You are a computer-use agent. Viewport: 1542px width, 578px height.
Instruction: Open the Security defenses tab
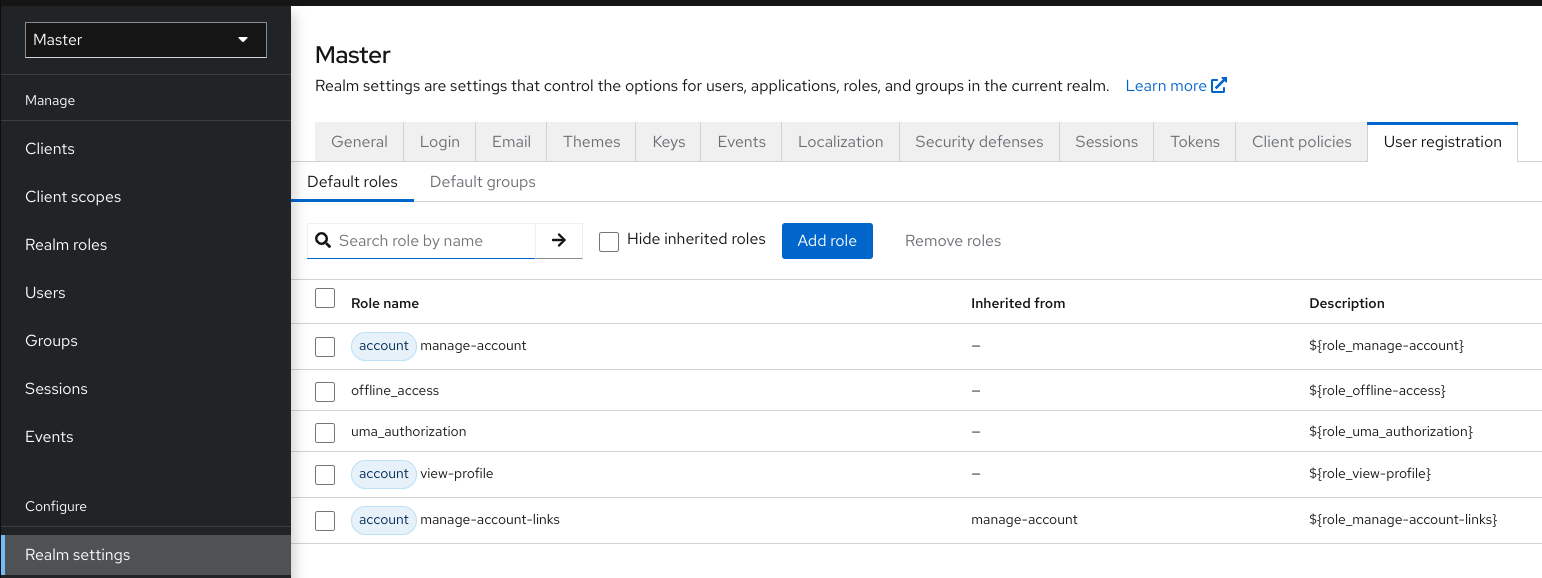click(x=979, y=142)
